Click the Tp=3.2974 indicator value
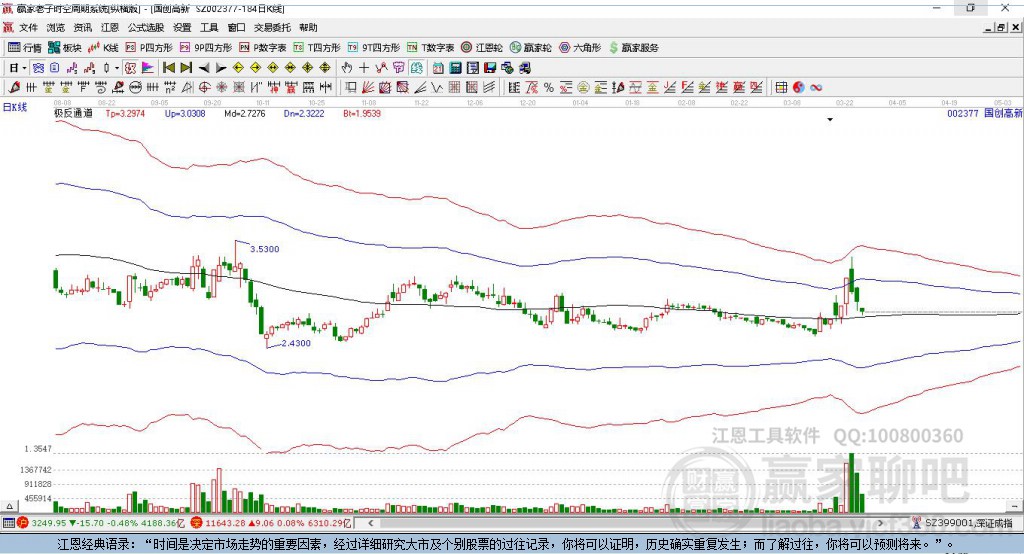Screen dimensions: 1024x554 (125, 113)
